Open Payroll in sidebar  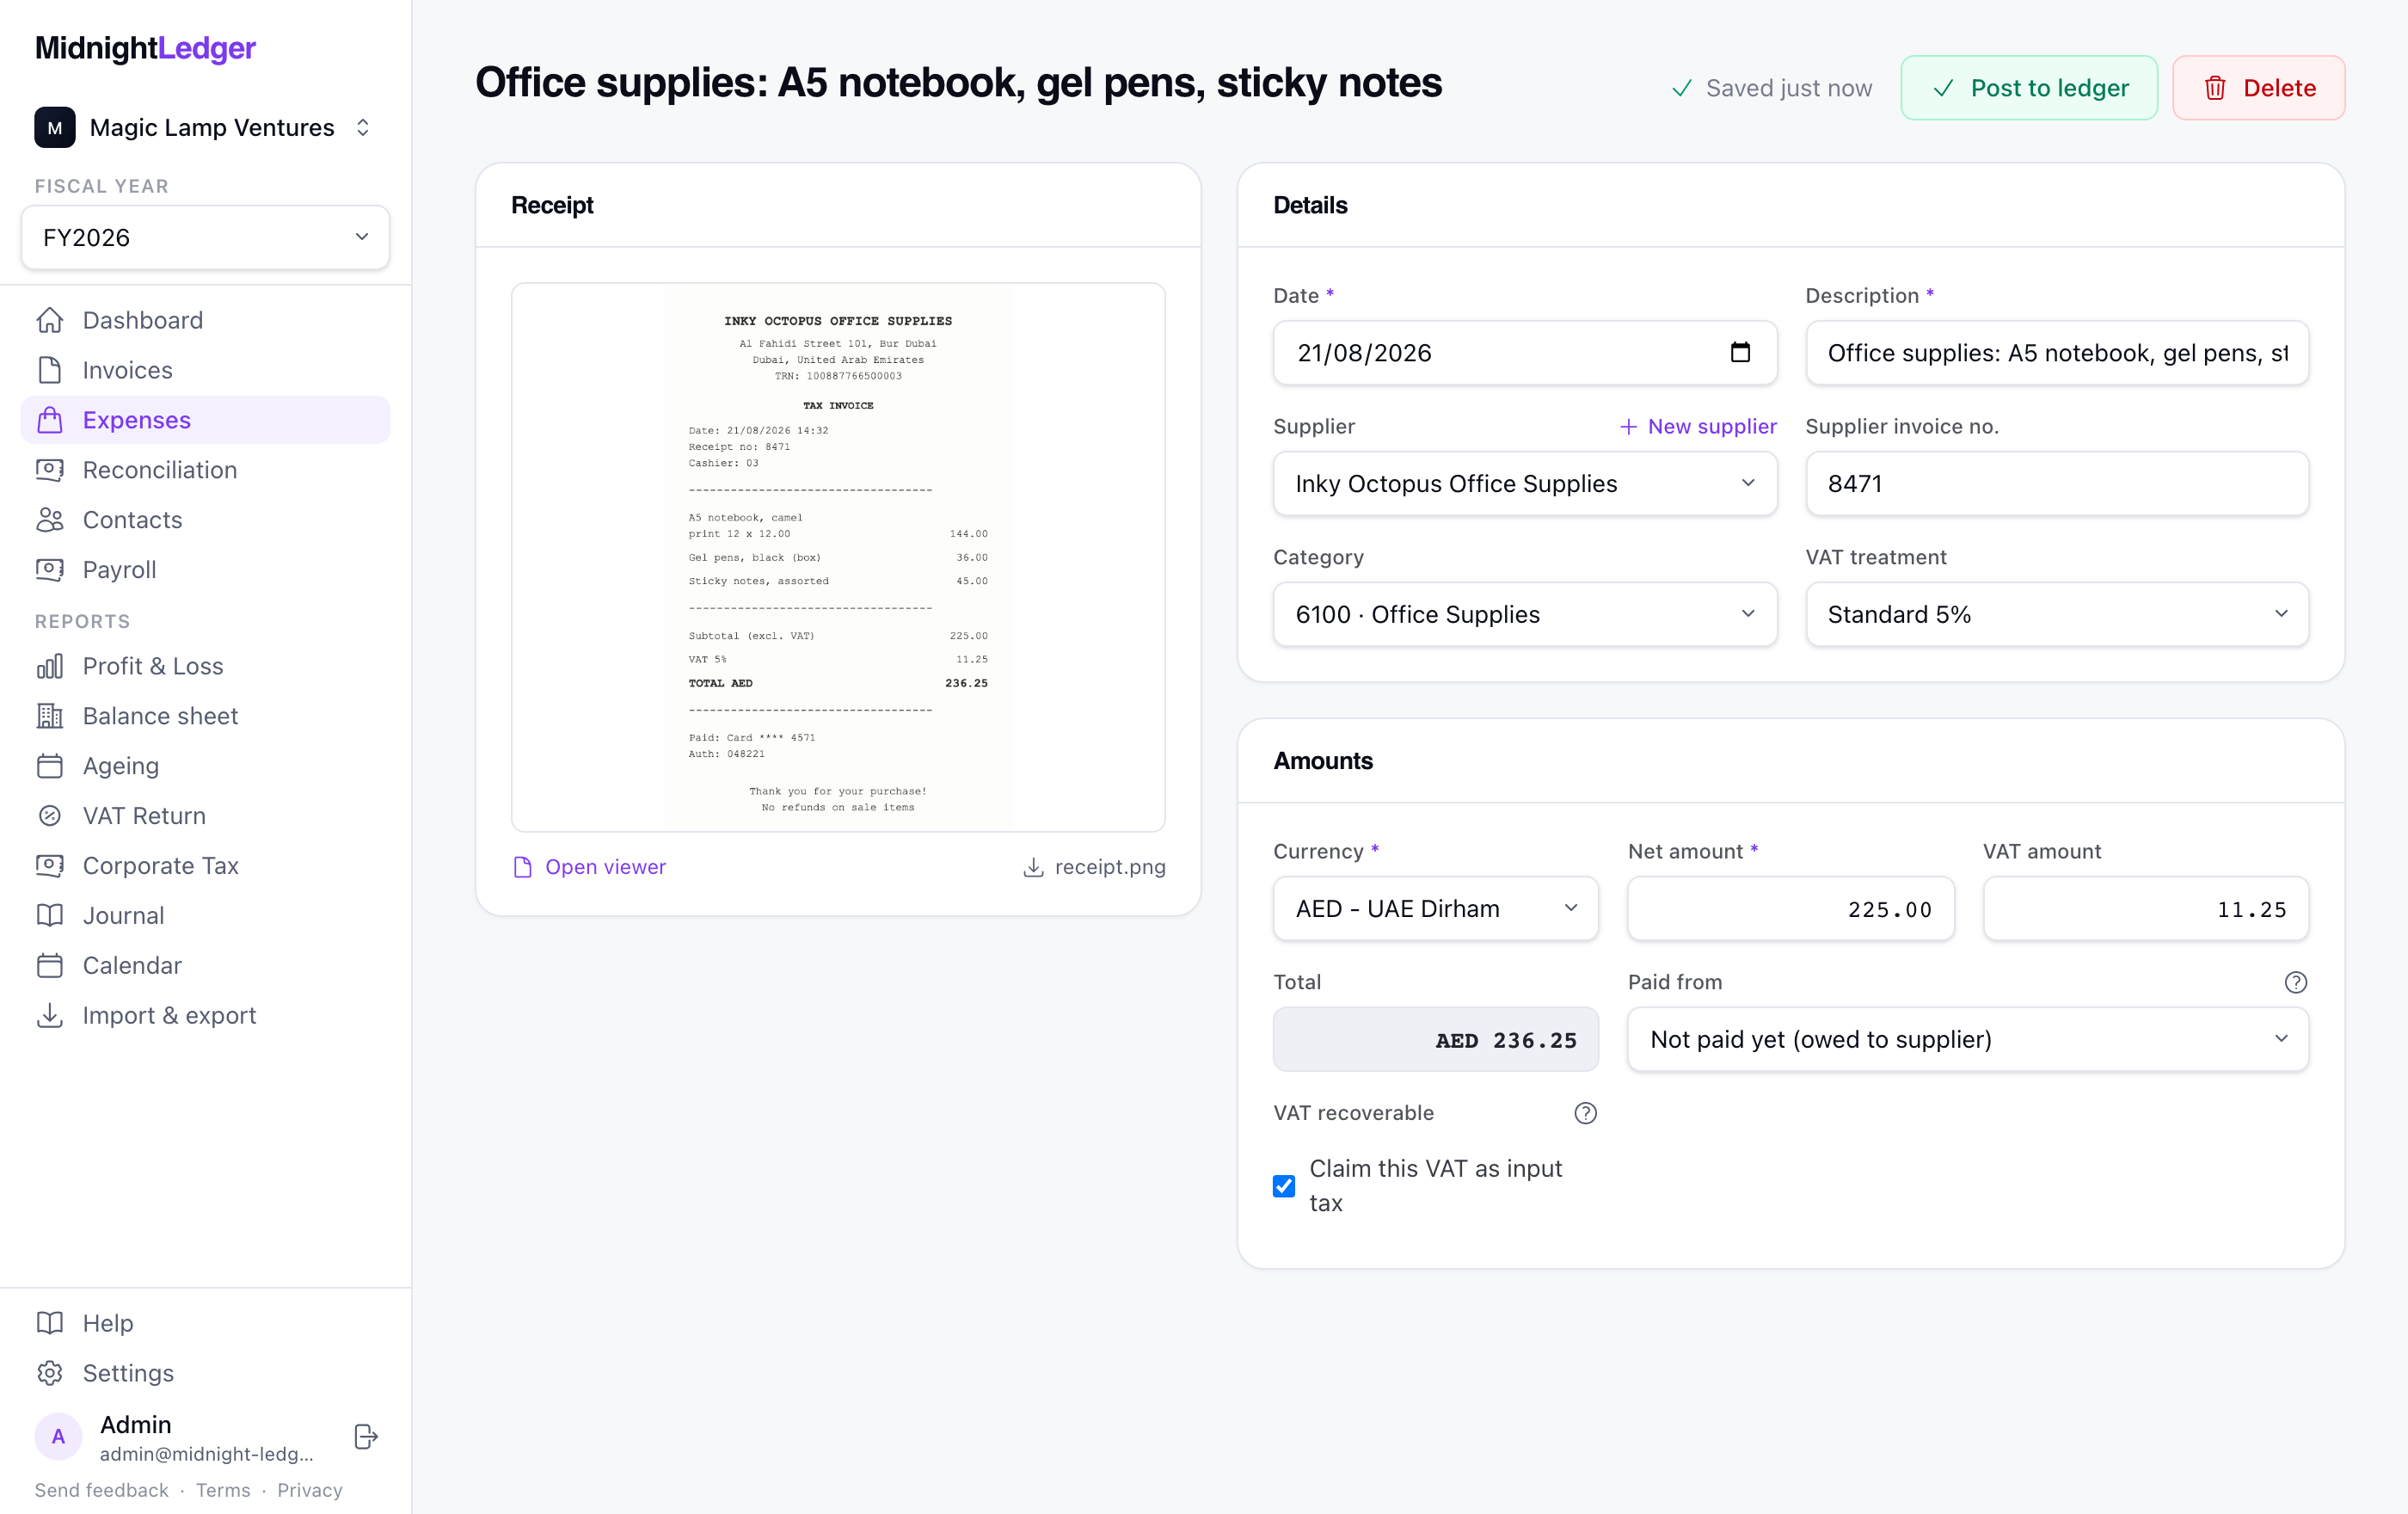click(x=205, y=570)
